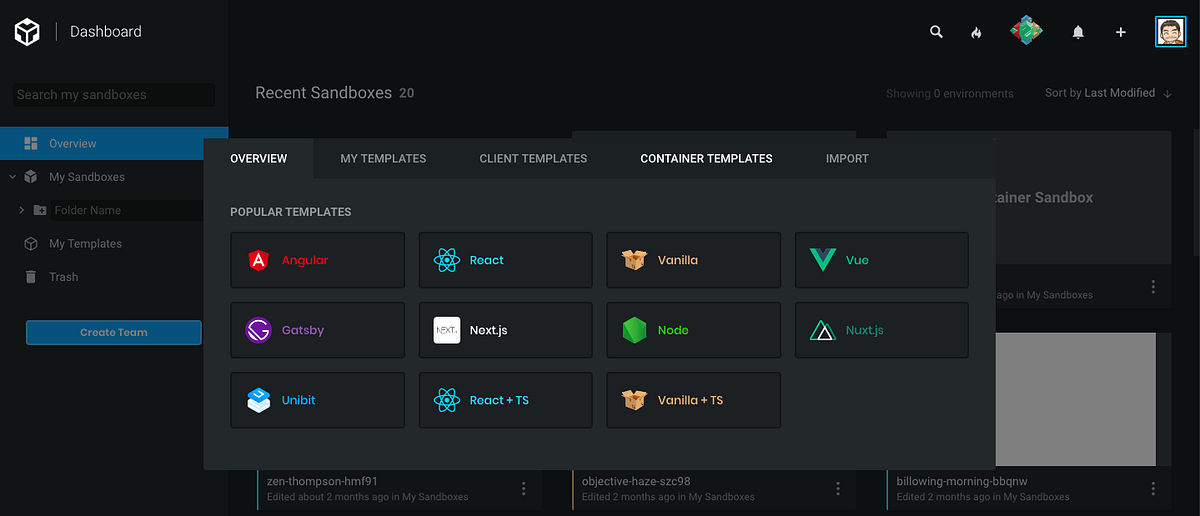The height and width of the screenshot is (516, 1200).
Task: Toggle the sort direction arrow
Action: pos(1167,93)
